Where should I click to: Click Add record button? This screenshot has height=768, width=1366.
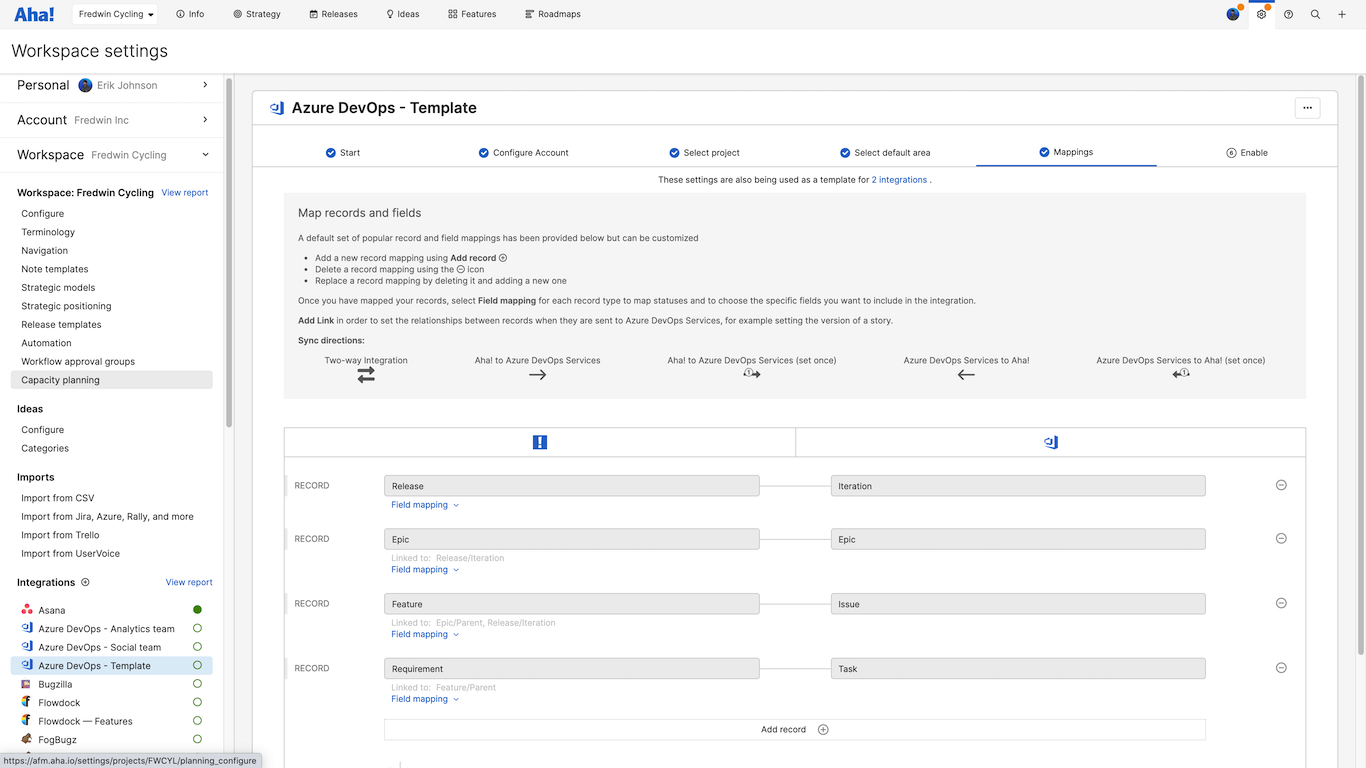[795, 730]
